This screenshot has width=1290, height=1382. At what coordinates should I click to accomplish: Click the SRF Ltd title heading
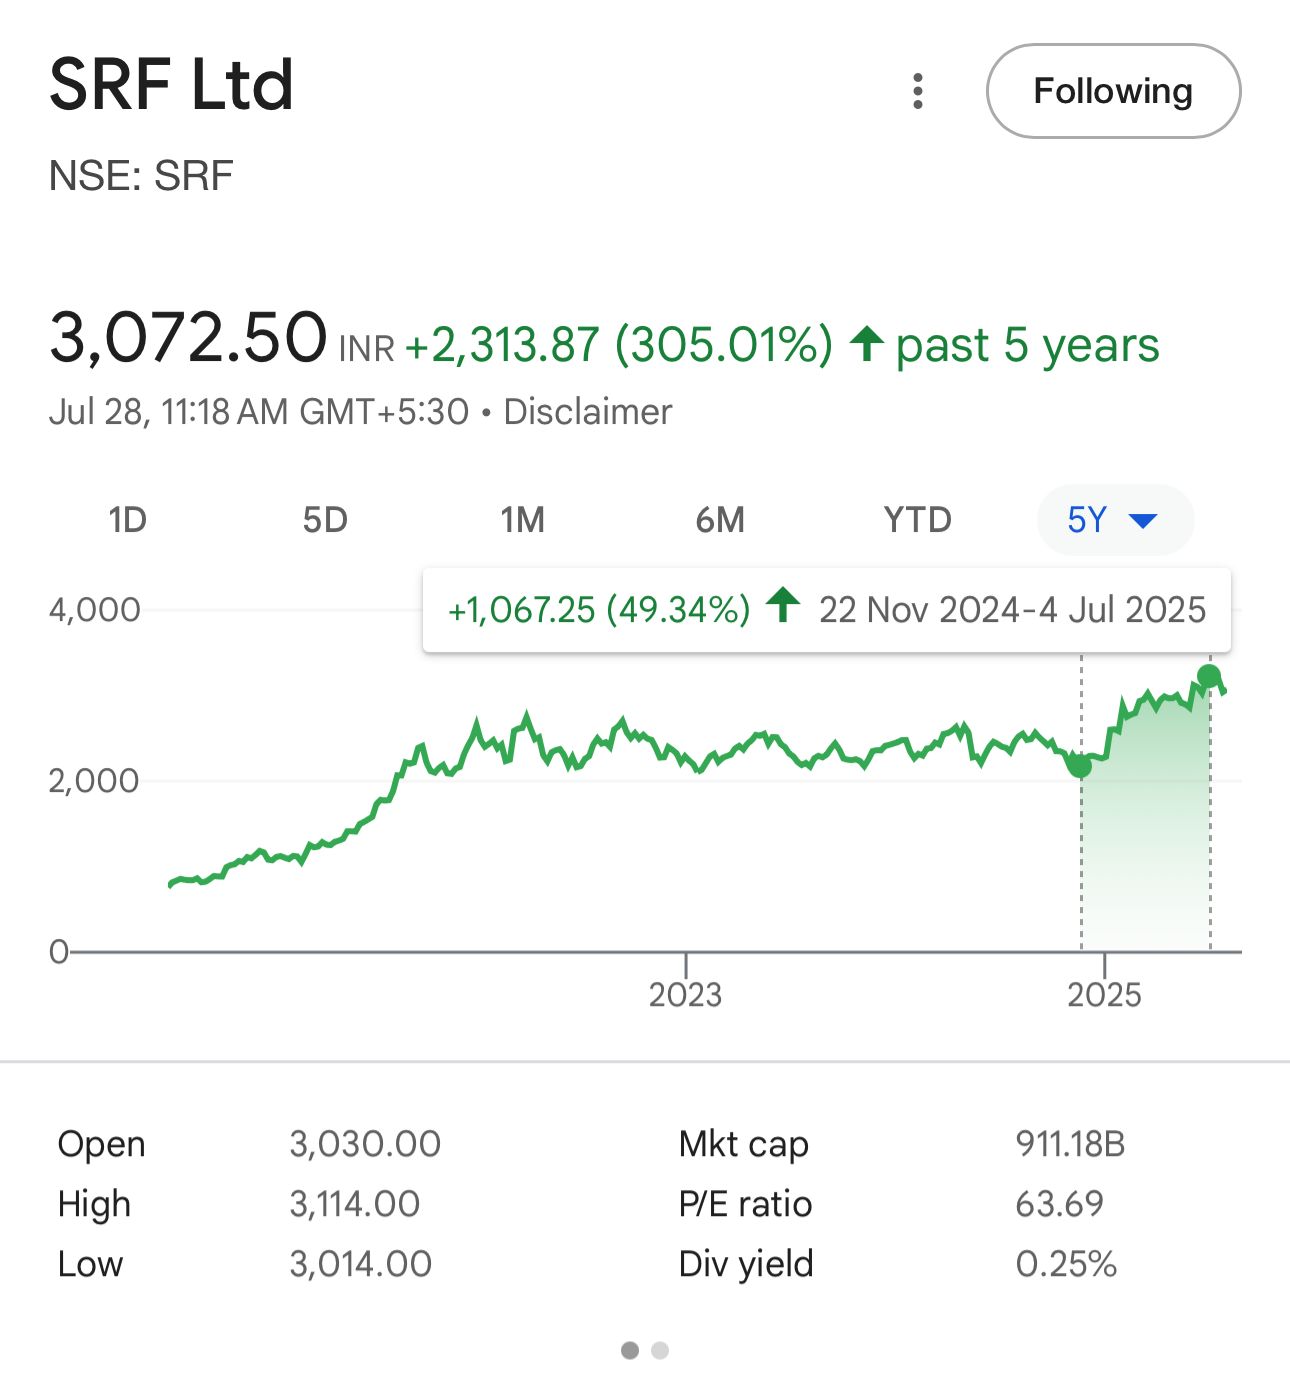pyautogui.click(x=171, y=84)
